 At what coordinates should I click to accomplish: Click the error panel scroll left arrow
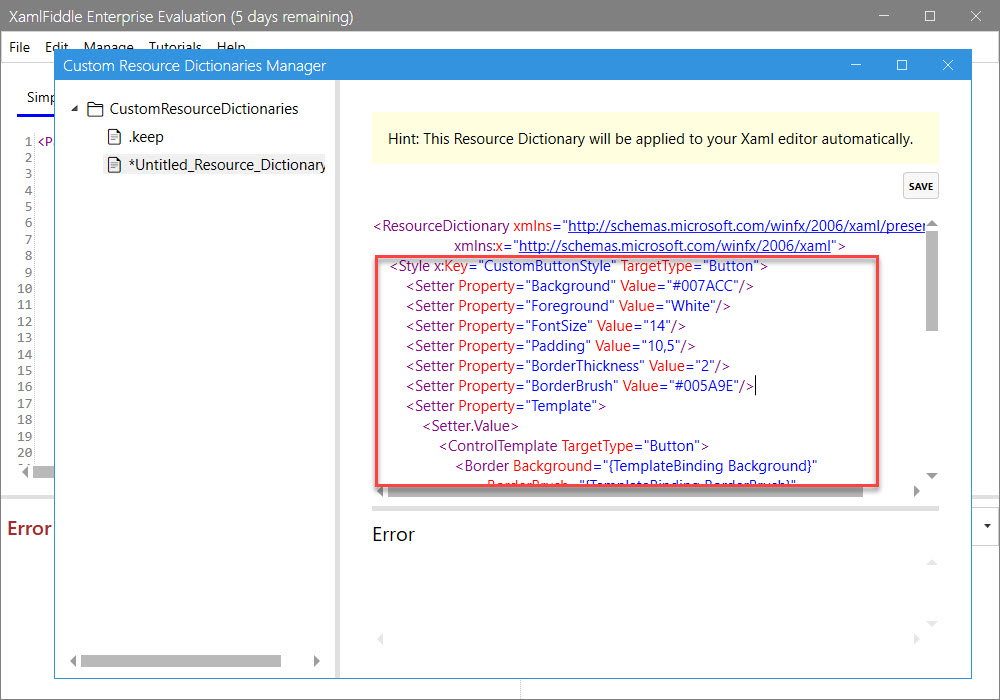(380, 639)
